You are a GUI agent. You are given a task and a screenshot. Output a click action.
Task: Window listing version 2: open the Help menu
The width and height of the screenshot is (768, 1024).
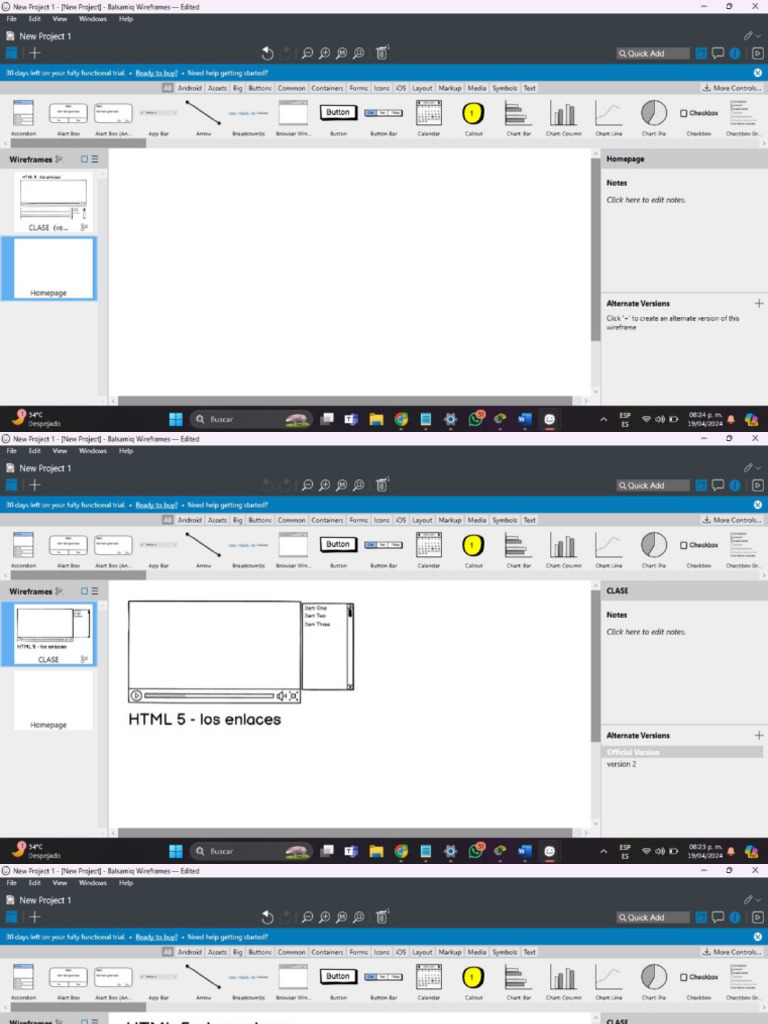126,451
